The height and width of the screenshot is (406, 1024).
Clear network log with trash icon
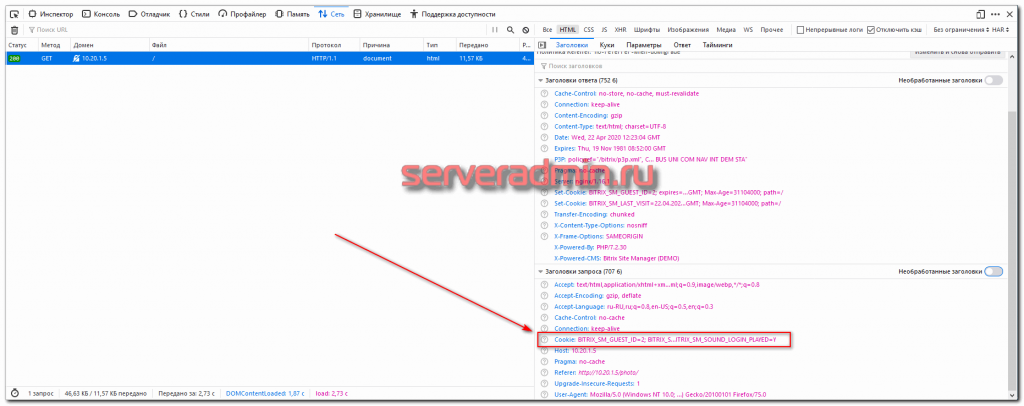tap(13, 30)
